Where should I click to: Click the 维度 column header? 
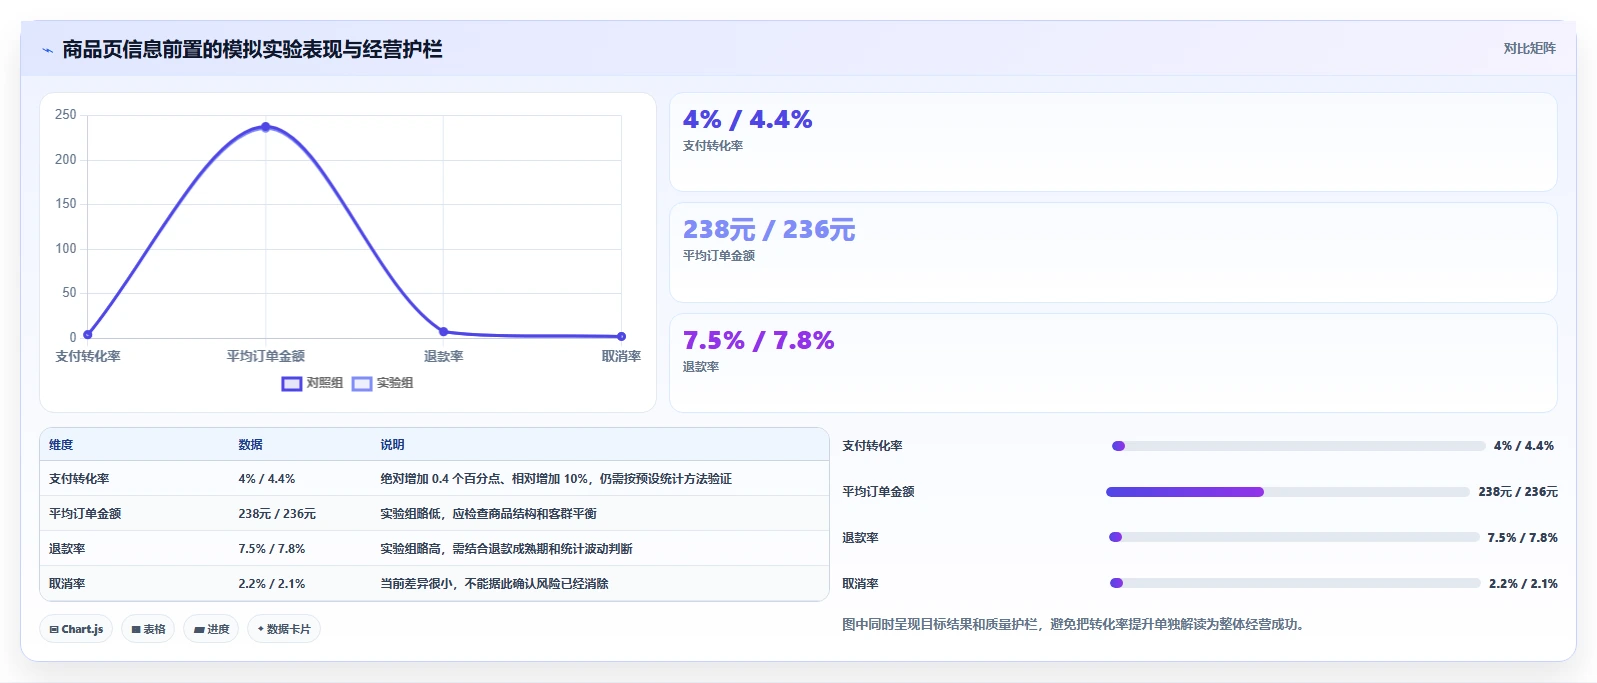pyautogui.click(x=61, y=445)
